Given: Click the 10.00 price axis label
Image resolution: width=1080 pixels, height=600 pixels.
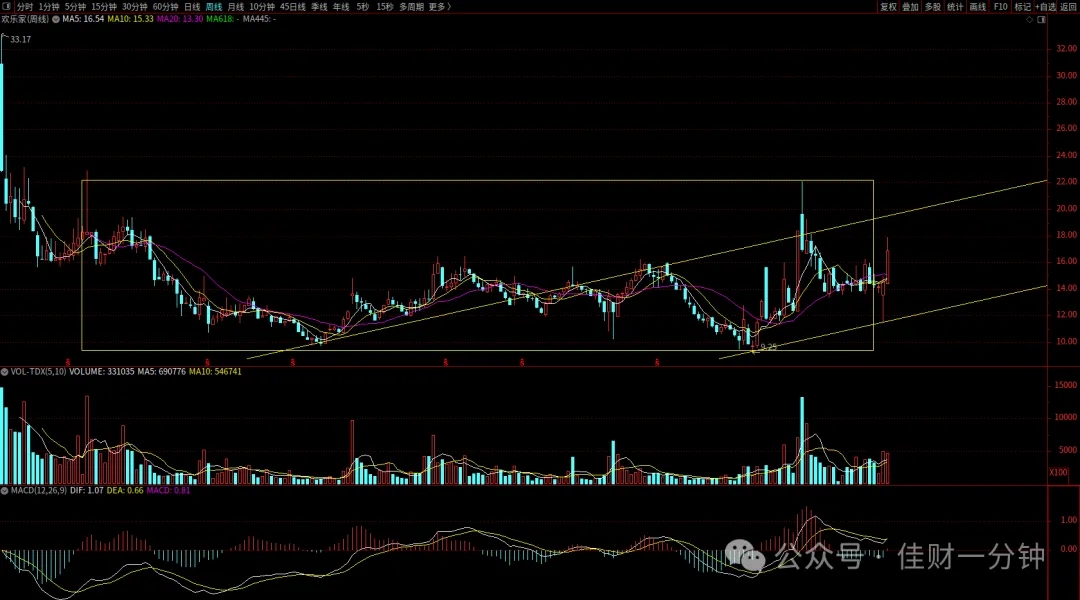Looking at the screenshot, I should click(1066, 342).
